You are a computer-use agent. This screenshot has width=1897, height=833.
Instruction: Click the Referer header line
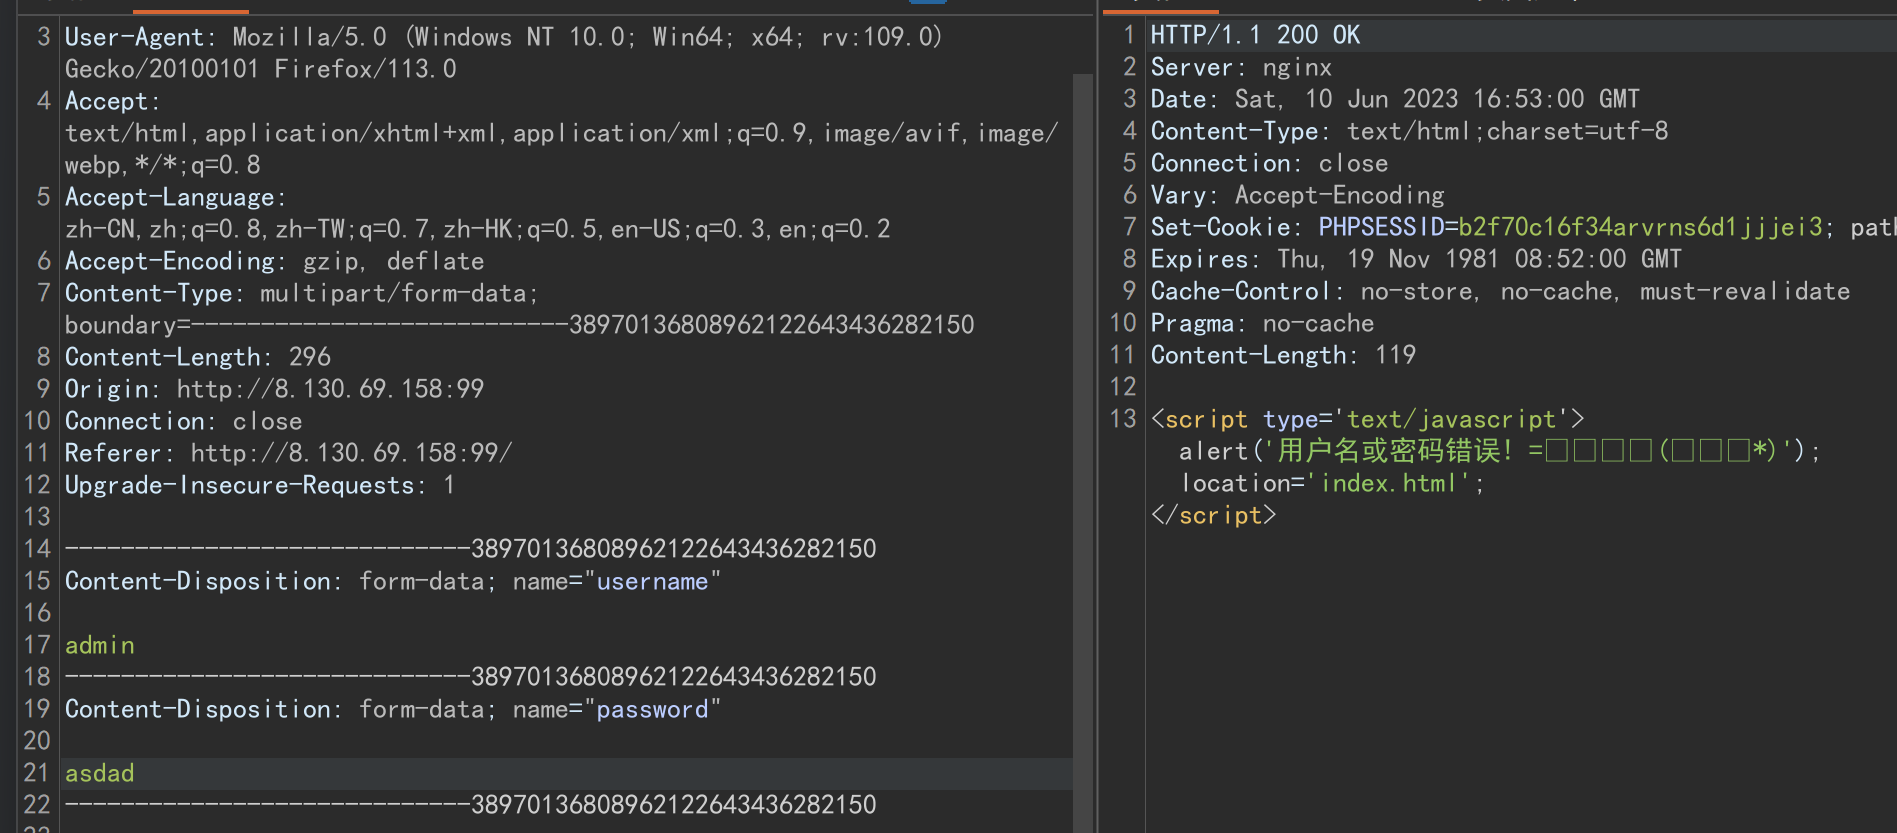[x=288, y=453]
